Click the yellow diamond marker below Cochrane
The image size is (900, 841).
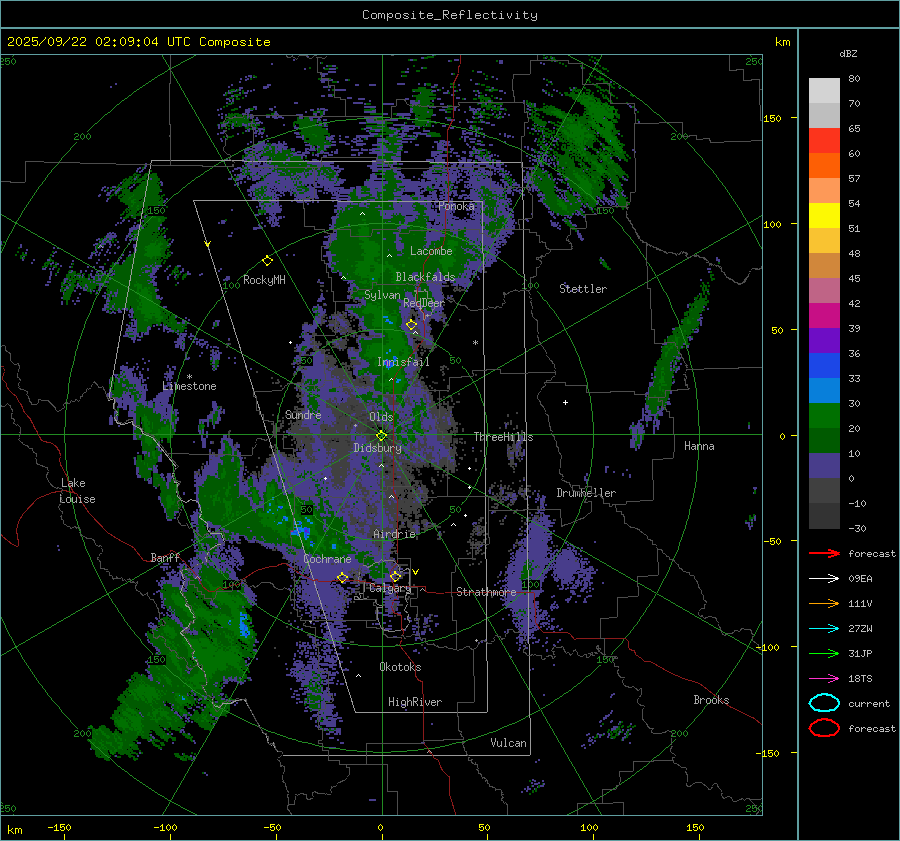[x=343, y=577]
